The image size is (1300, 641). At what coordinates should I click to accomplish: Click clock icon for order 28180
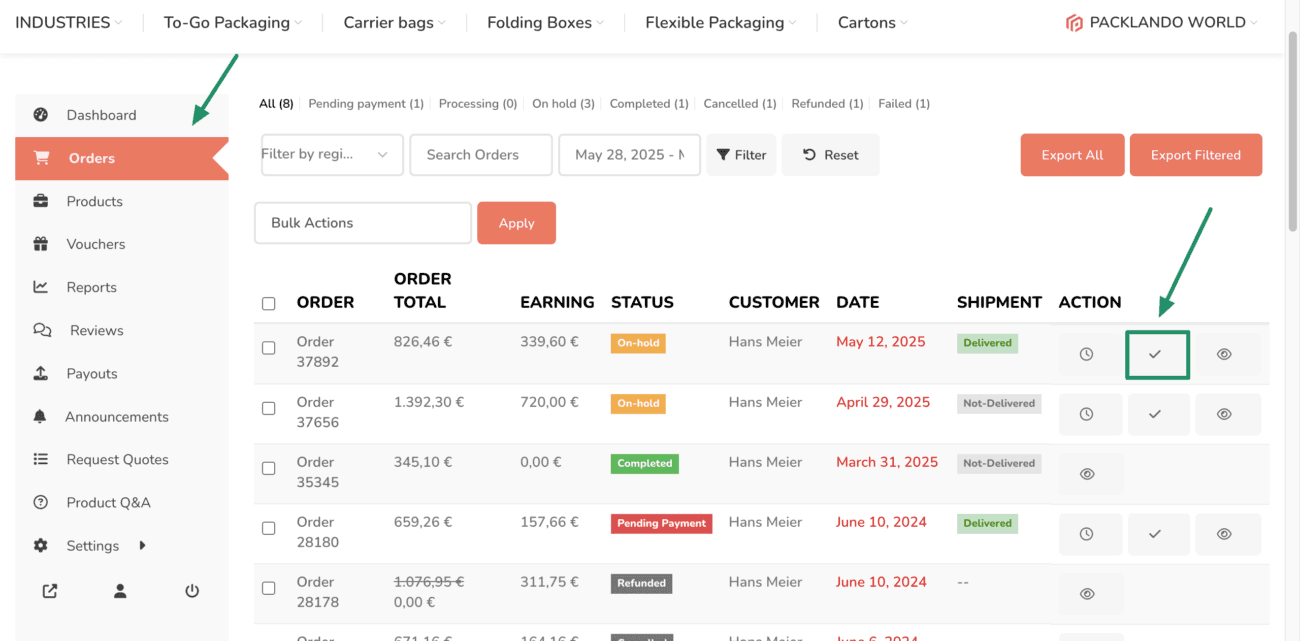[1087, 534]
